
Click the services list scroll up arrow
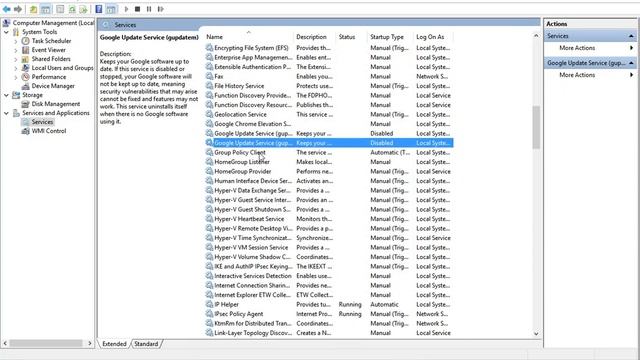pyautogui.click(x=536, y=36)
